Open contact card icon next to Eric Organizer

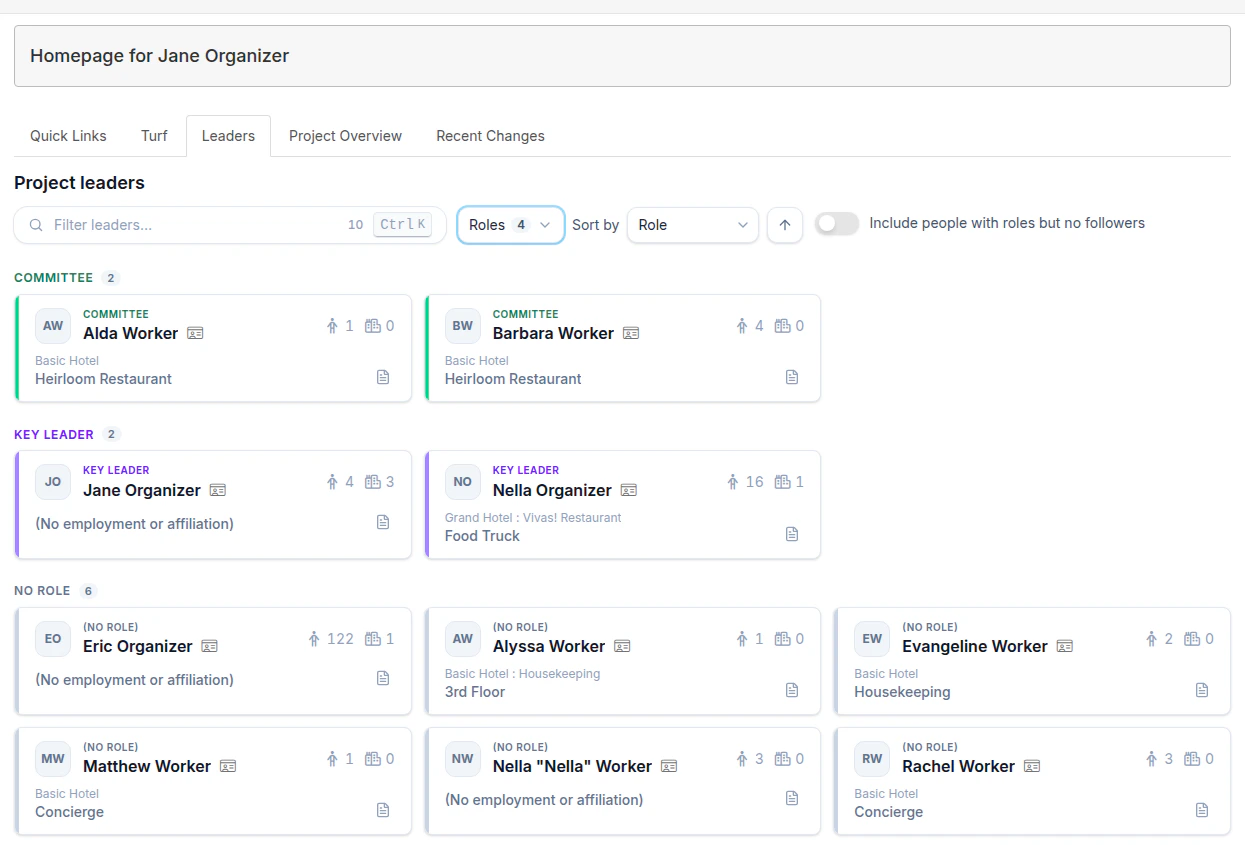coord(210,646)
